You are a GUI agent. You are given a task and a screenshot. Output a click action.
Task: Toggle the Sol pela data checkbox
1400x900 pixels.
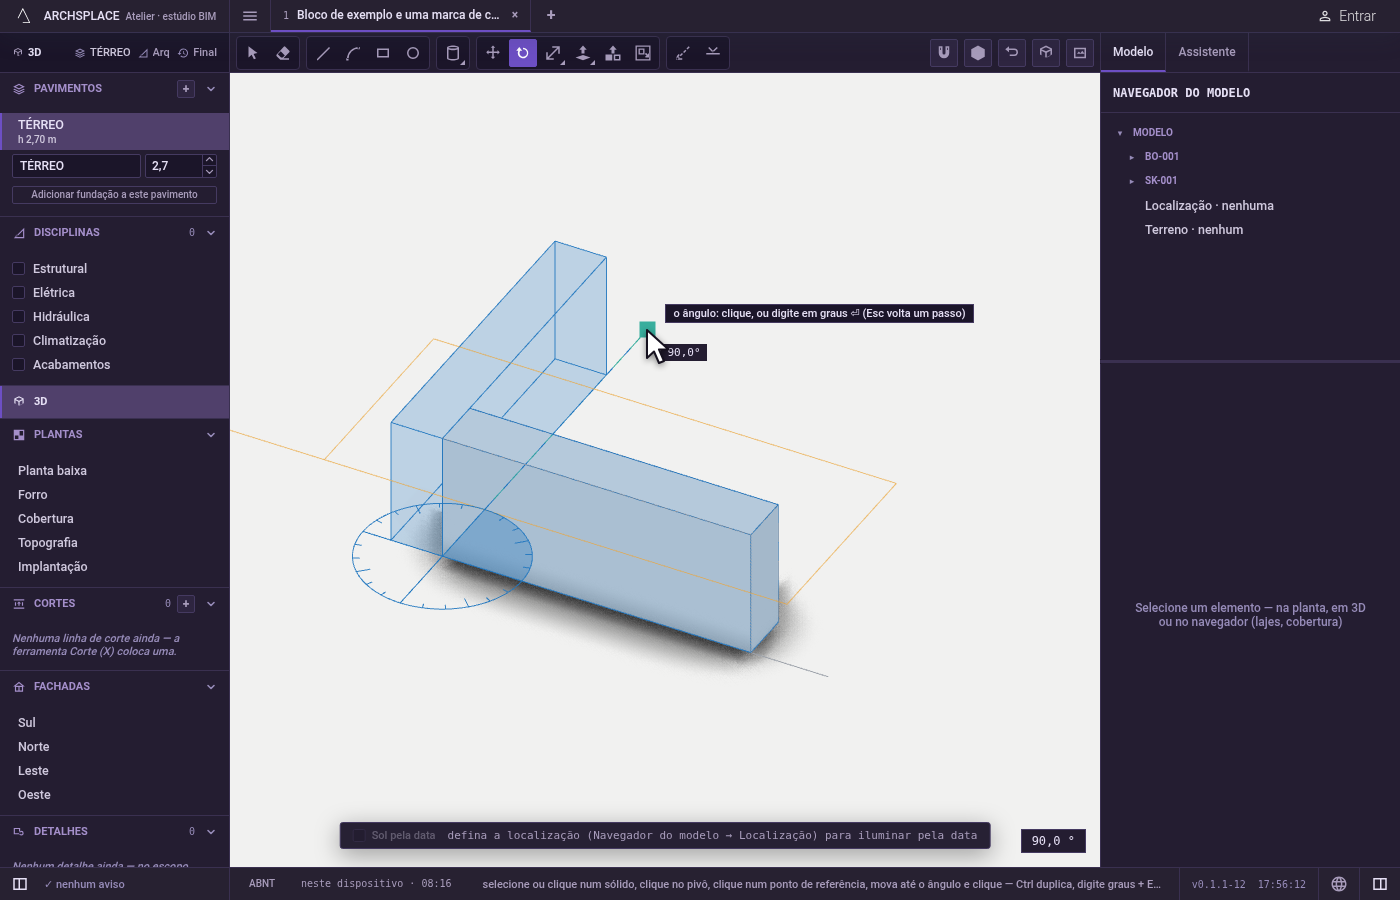(x=360, y=836)
